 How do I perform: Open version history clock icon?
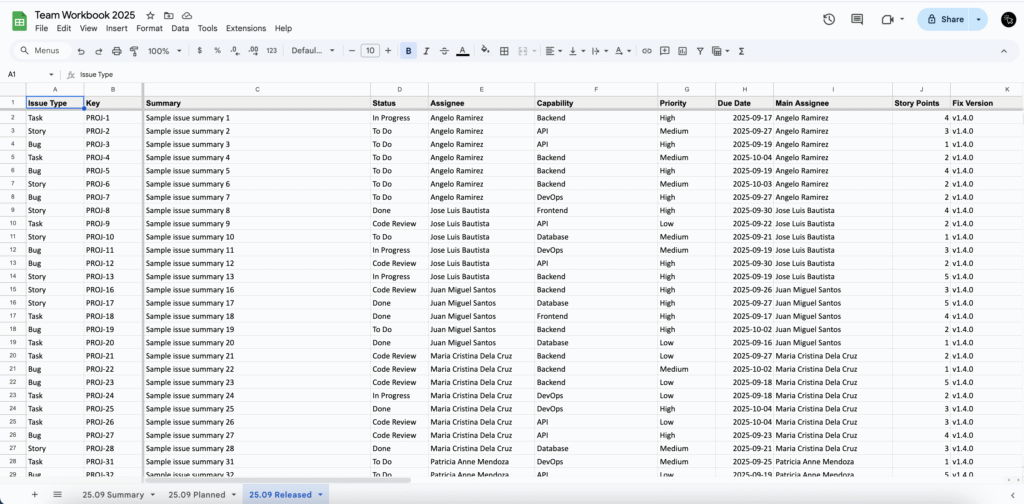pos(829,19)
